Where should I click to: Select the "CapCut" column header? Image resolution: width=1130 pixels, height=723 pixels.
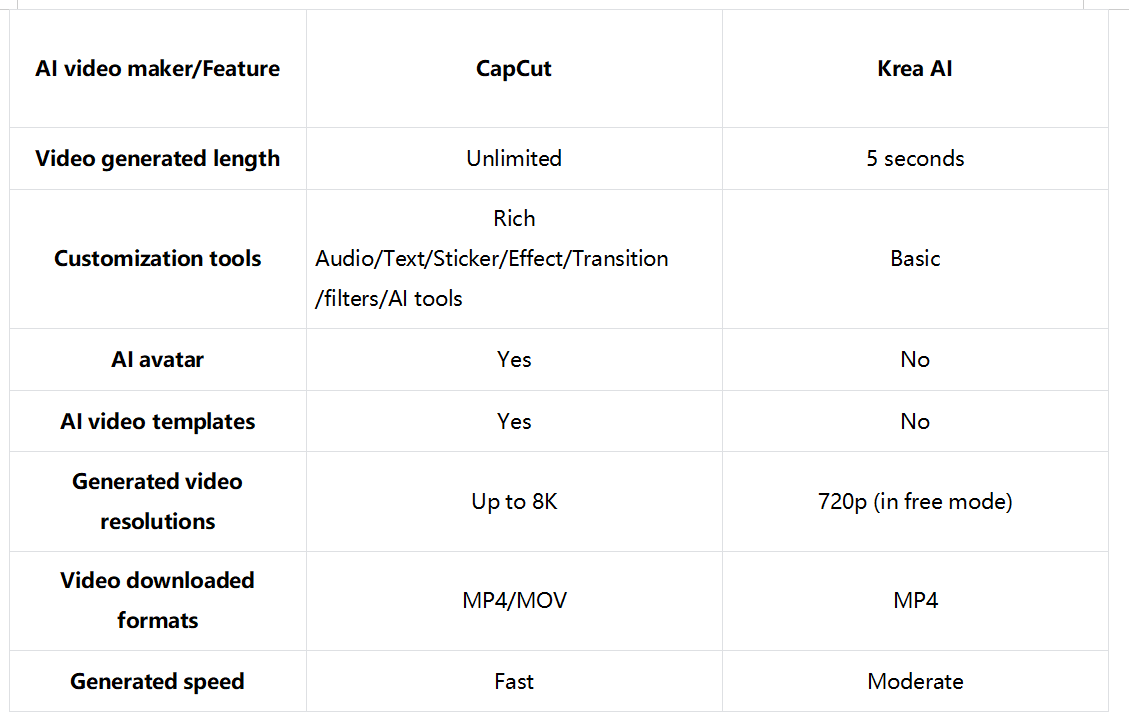pyautogui.click(x=514, y=69)
